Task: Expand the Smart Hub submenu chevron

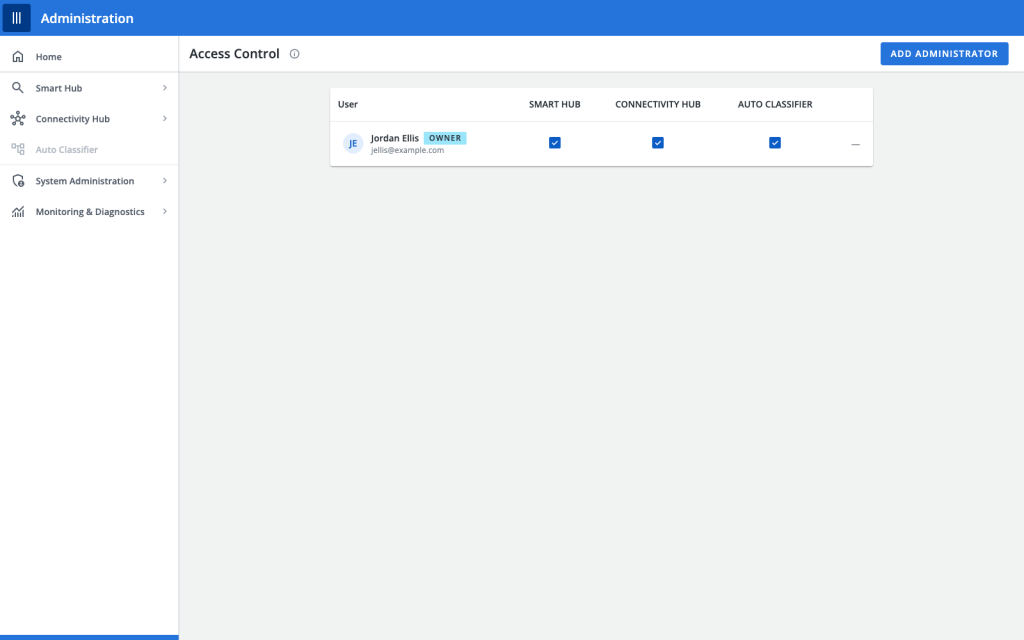Action: (165, 88)
